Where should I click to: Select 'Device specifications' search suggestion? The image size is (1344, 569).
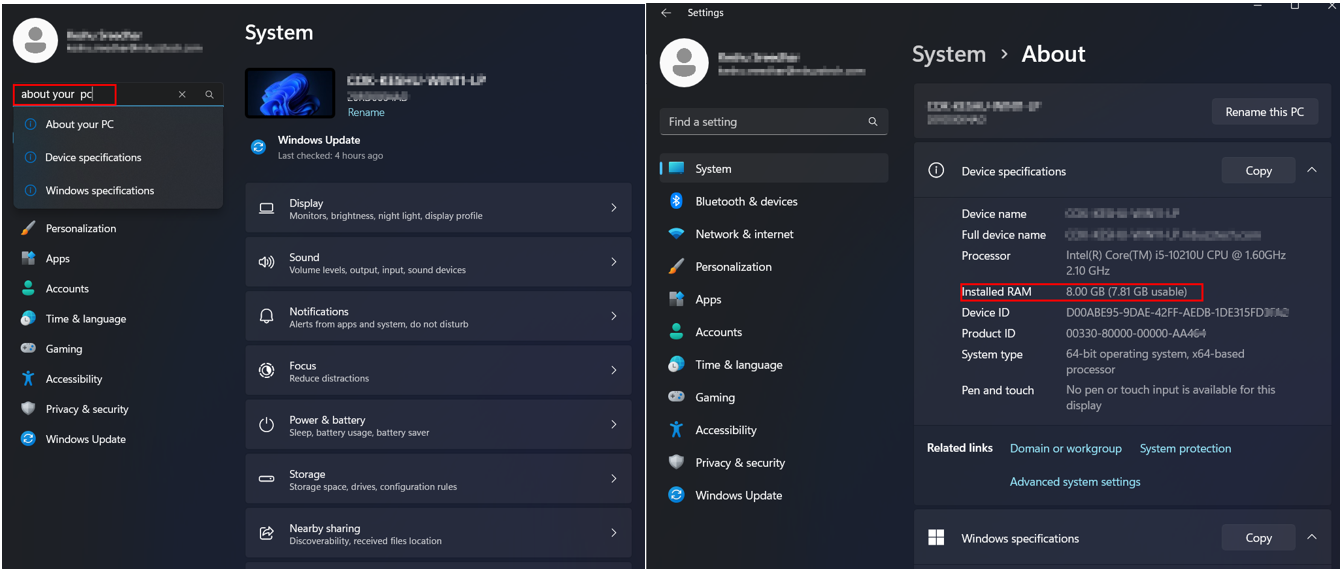coord(118,157)
